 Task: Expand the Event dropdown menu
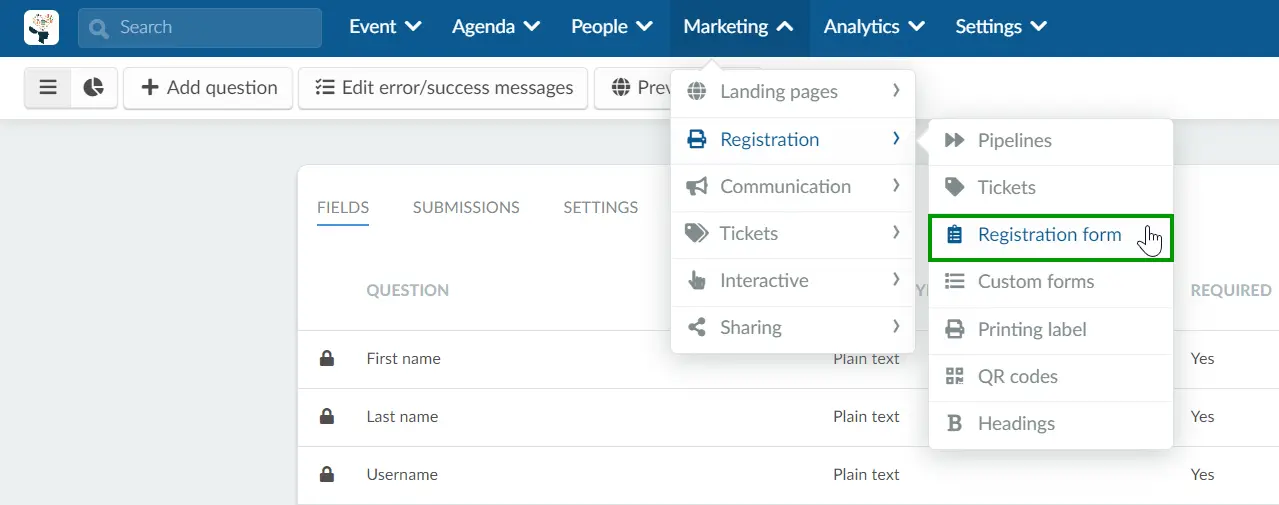tap(385, 27)
